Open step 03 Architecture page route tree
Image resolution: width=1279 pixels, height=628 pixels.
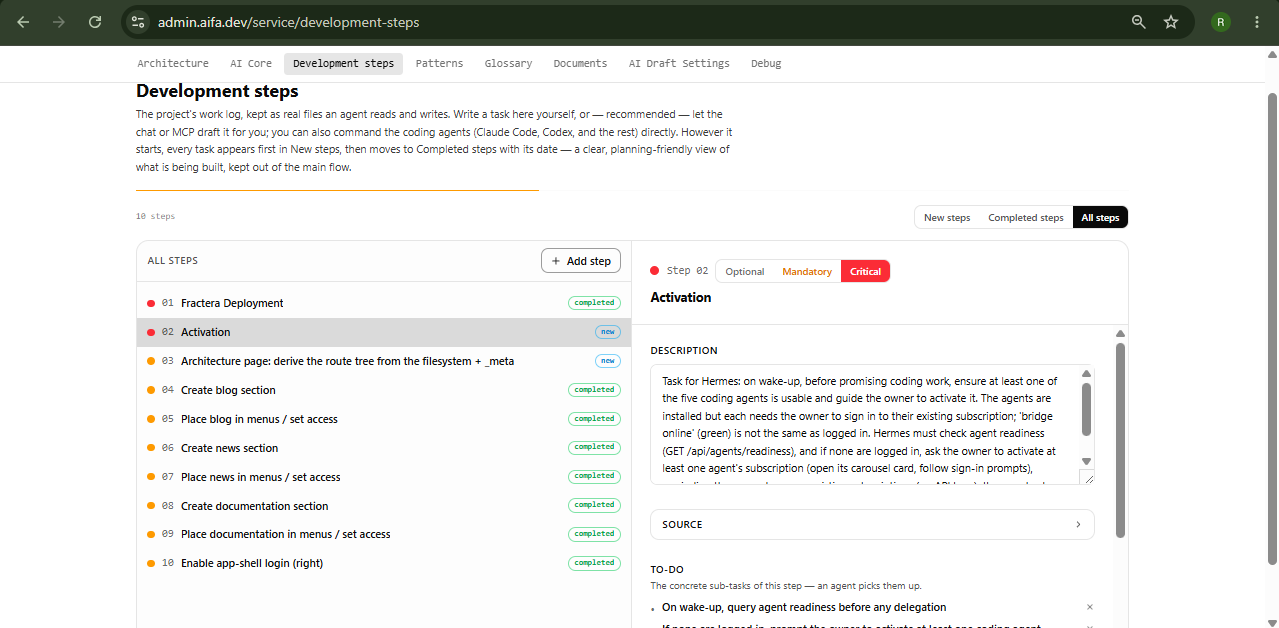(384, 361)
